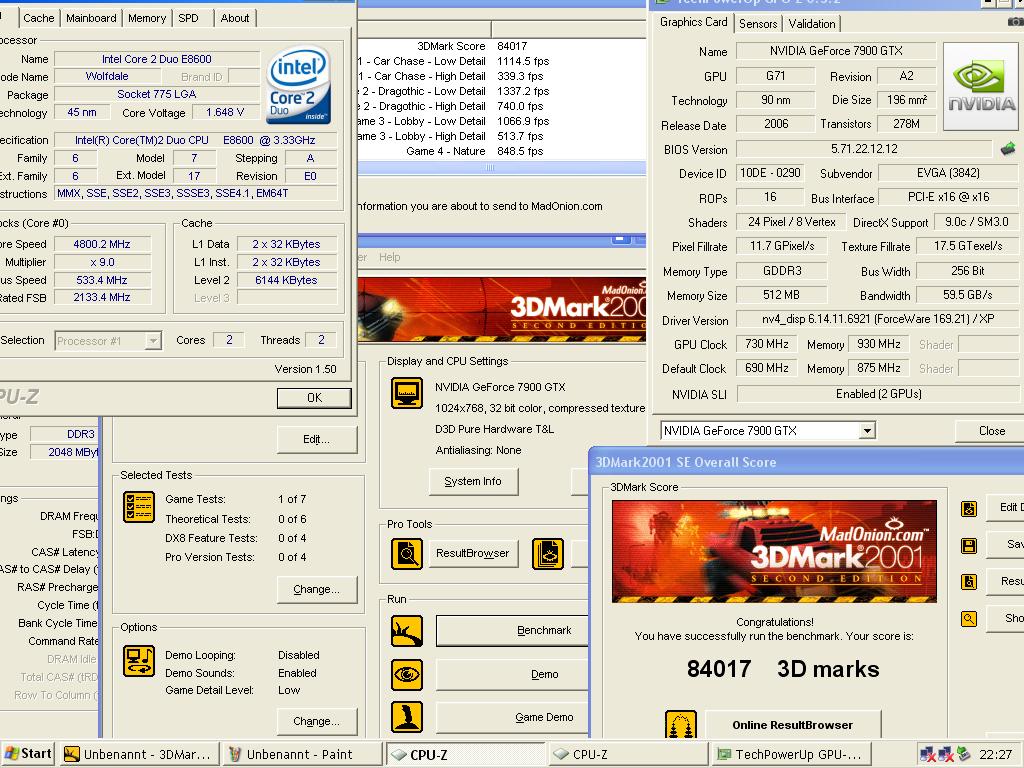Screen dimensions: 1024x768
Task: Click the 3DMark Score 84017 result row
Action: 502,46
